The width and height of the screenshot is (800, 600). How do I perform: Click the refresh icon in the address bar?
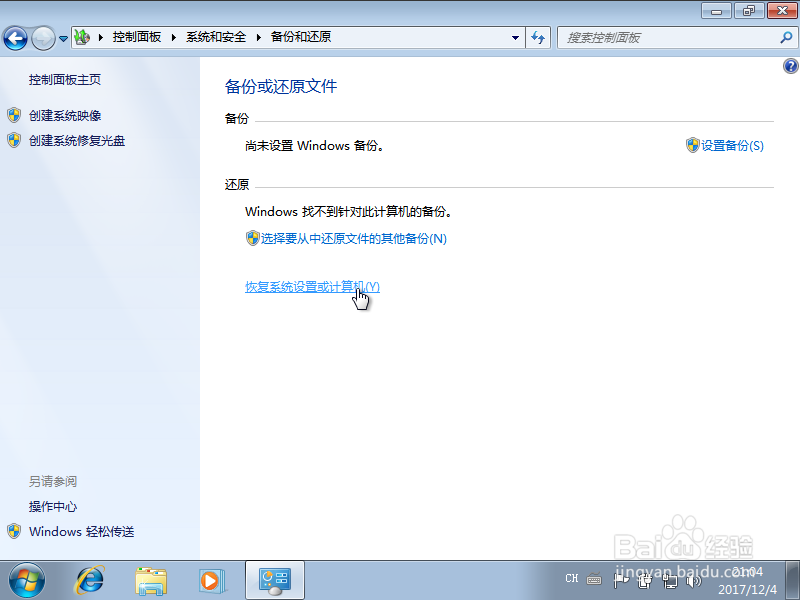tap(538, 37)
